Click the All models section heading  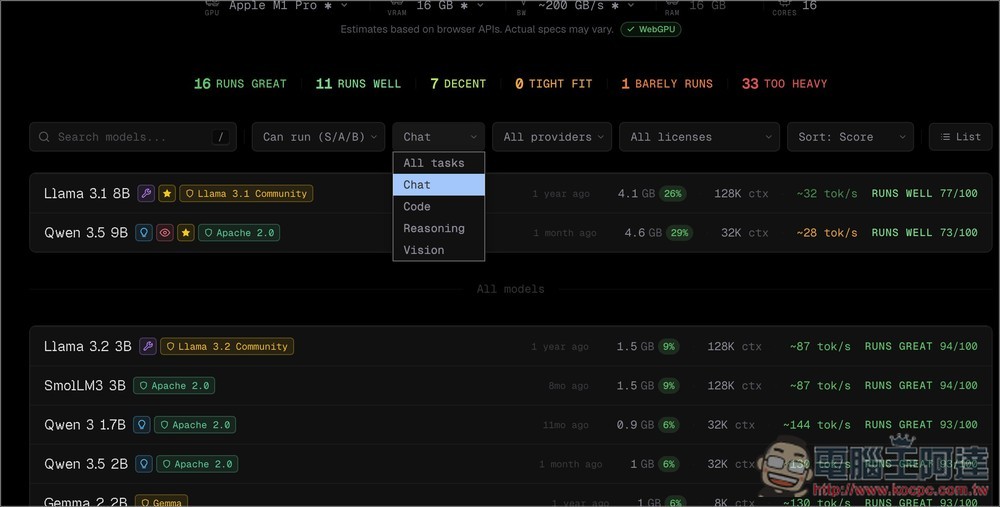510,289
